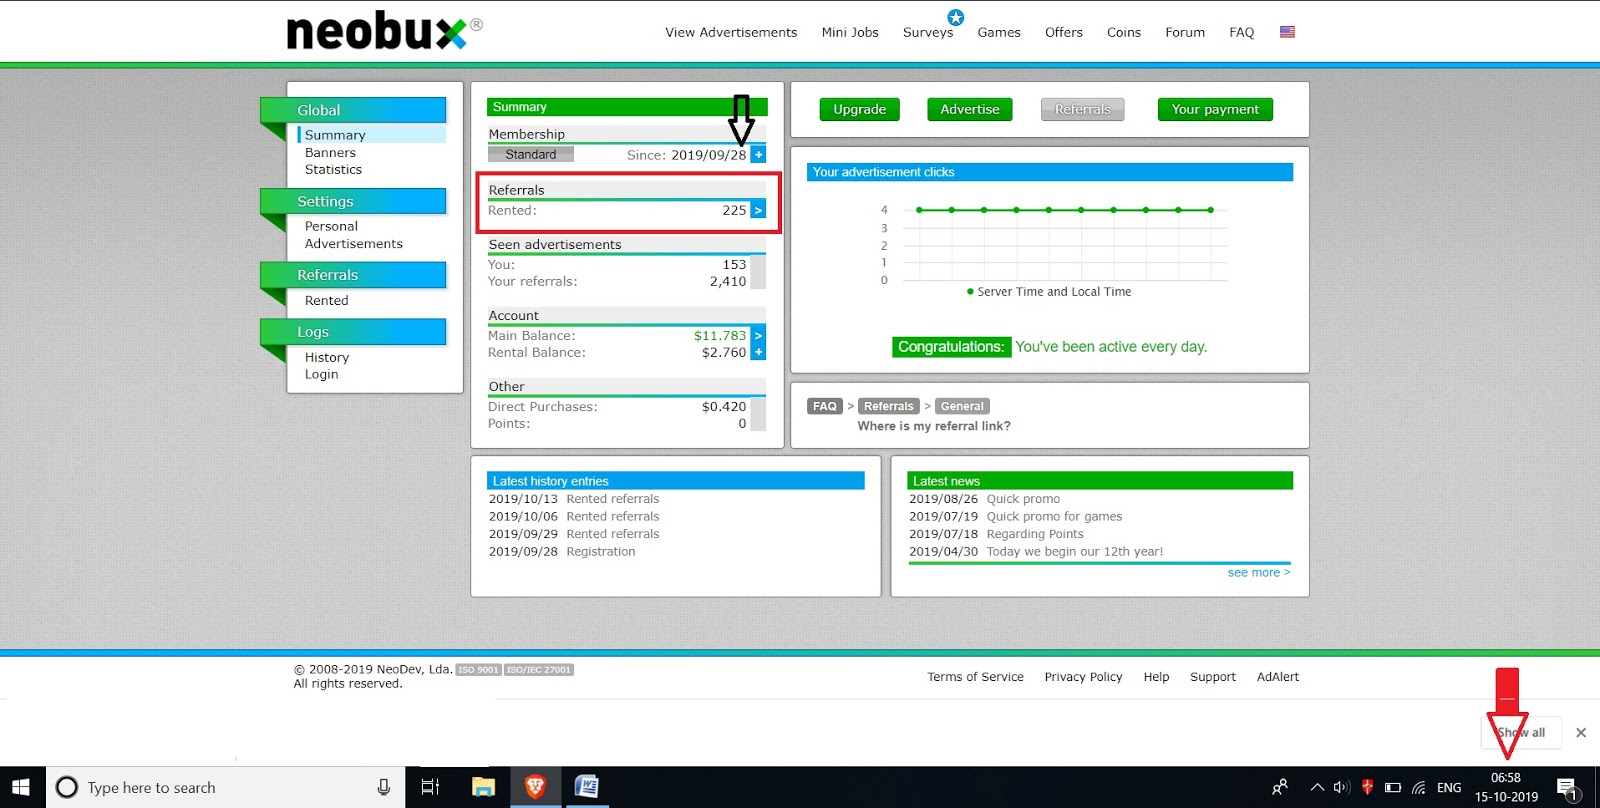
Task: Open Terms of Service
Action: click(975, 677)
